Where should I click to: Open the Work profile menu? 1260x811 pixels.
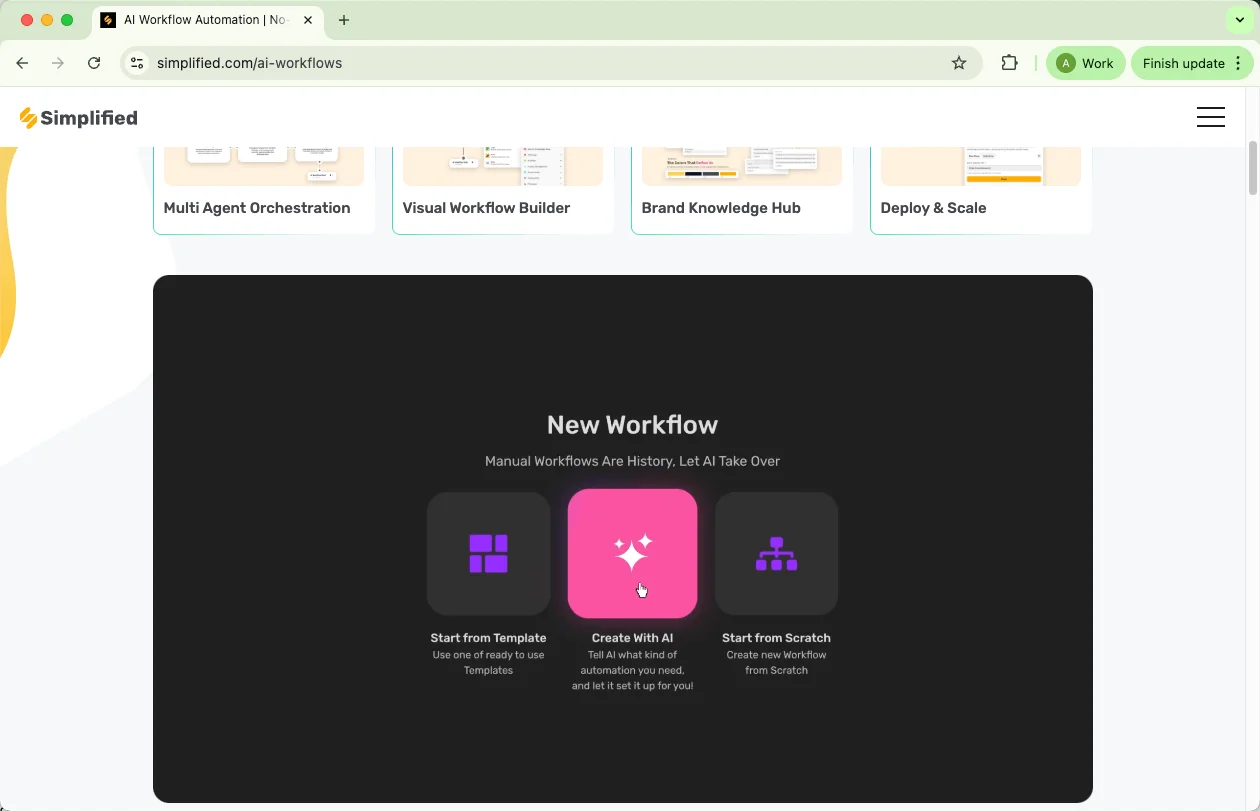(1085, 63)
